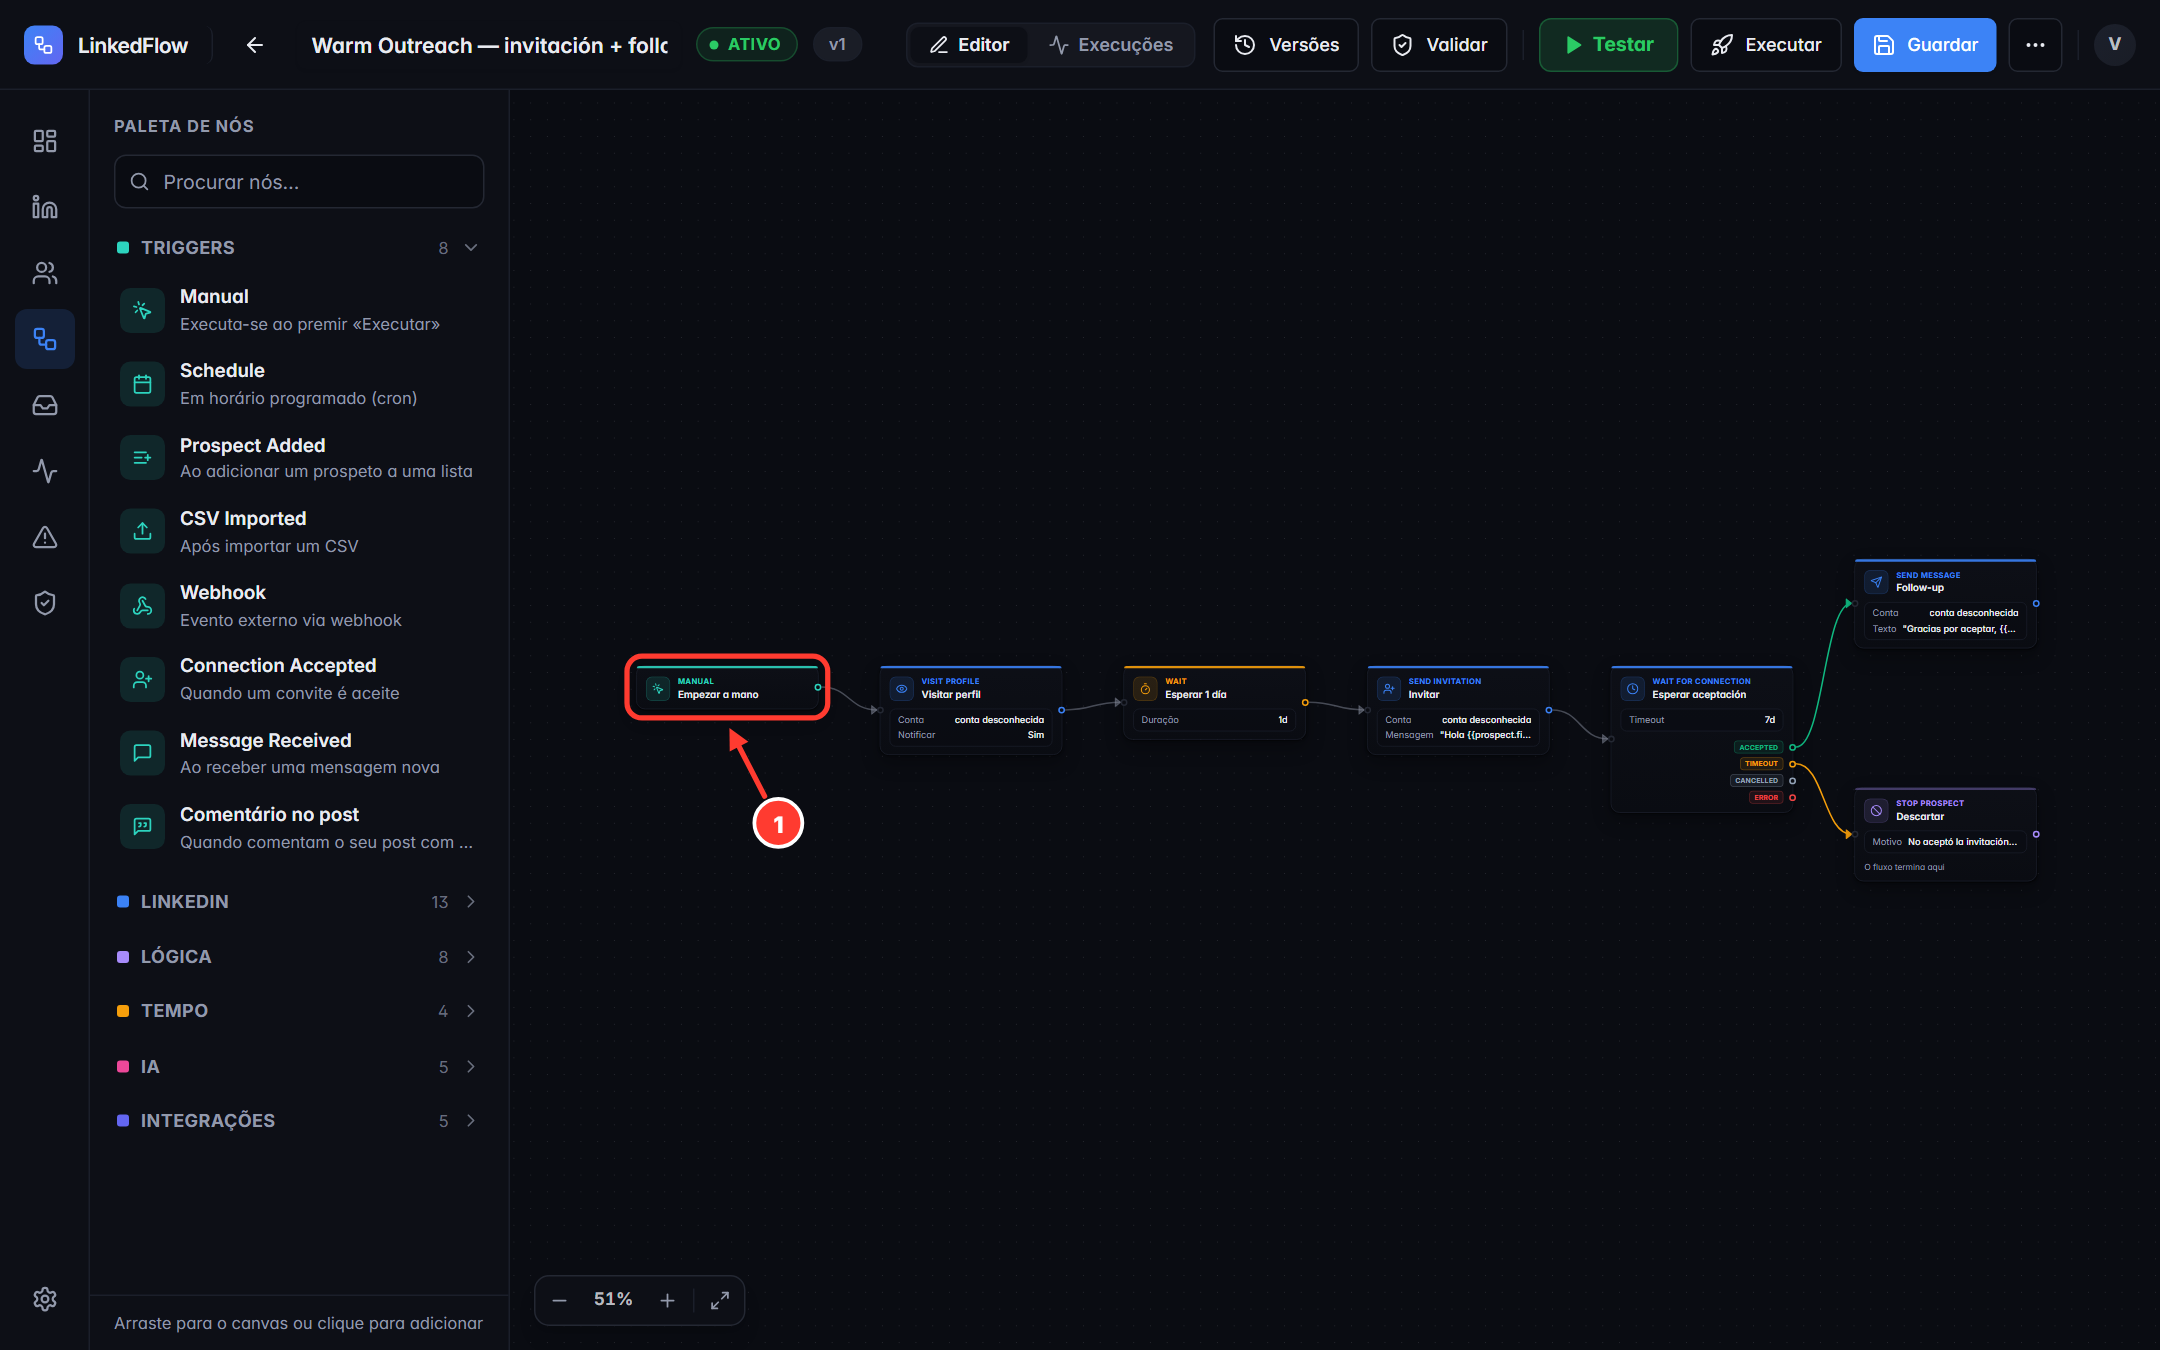Expand the LÓGICA node category
Image resolution: width=2160 pixels, height=1350 pixels.
(299, 957)
